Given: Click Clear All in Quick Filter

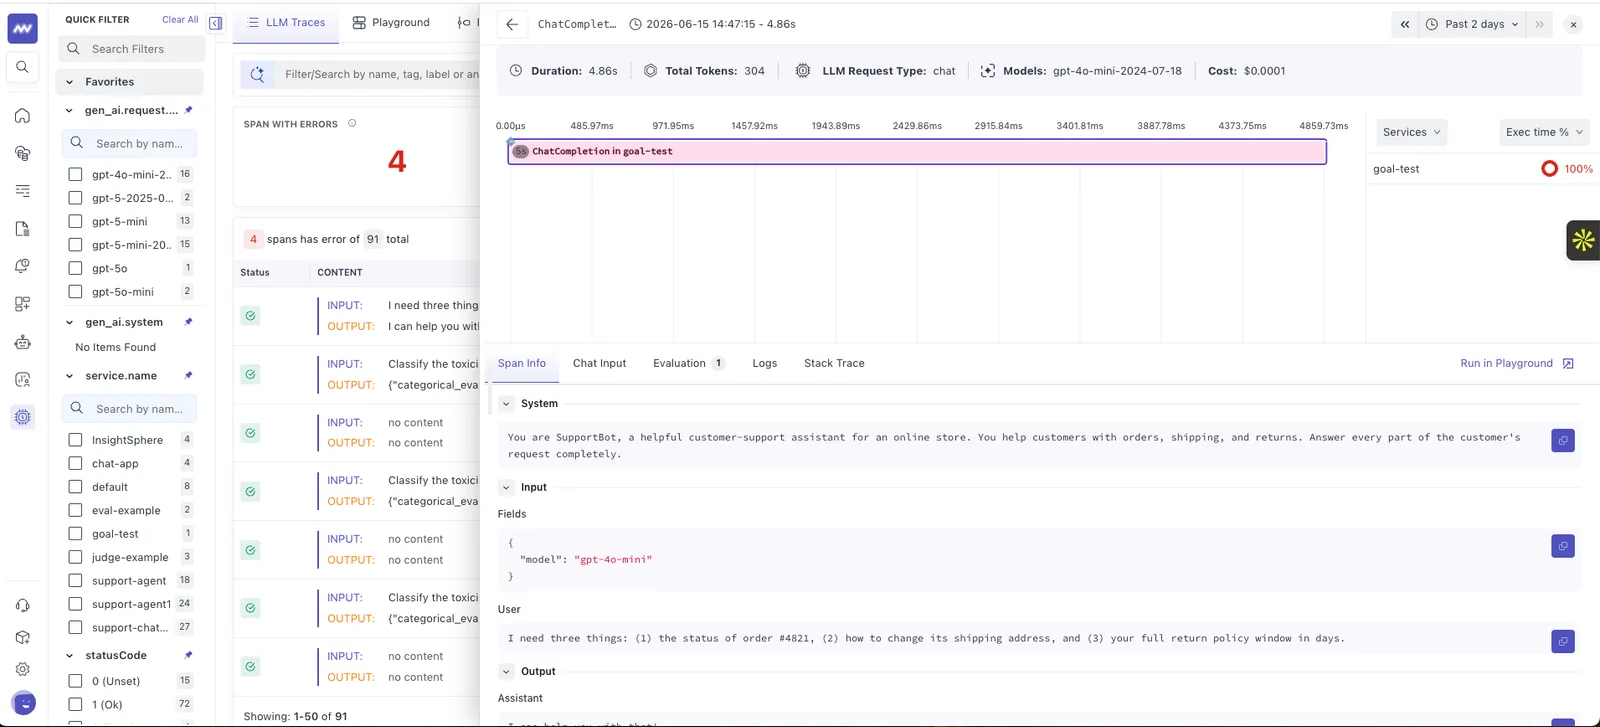Looking at the screenshot, I should tap(180, 20).
